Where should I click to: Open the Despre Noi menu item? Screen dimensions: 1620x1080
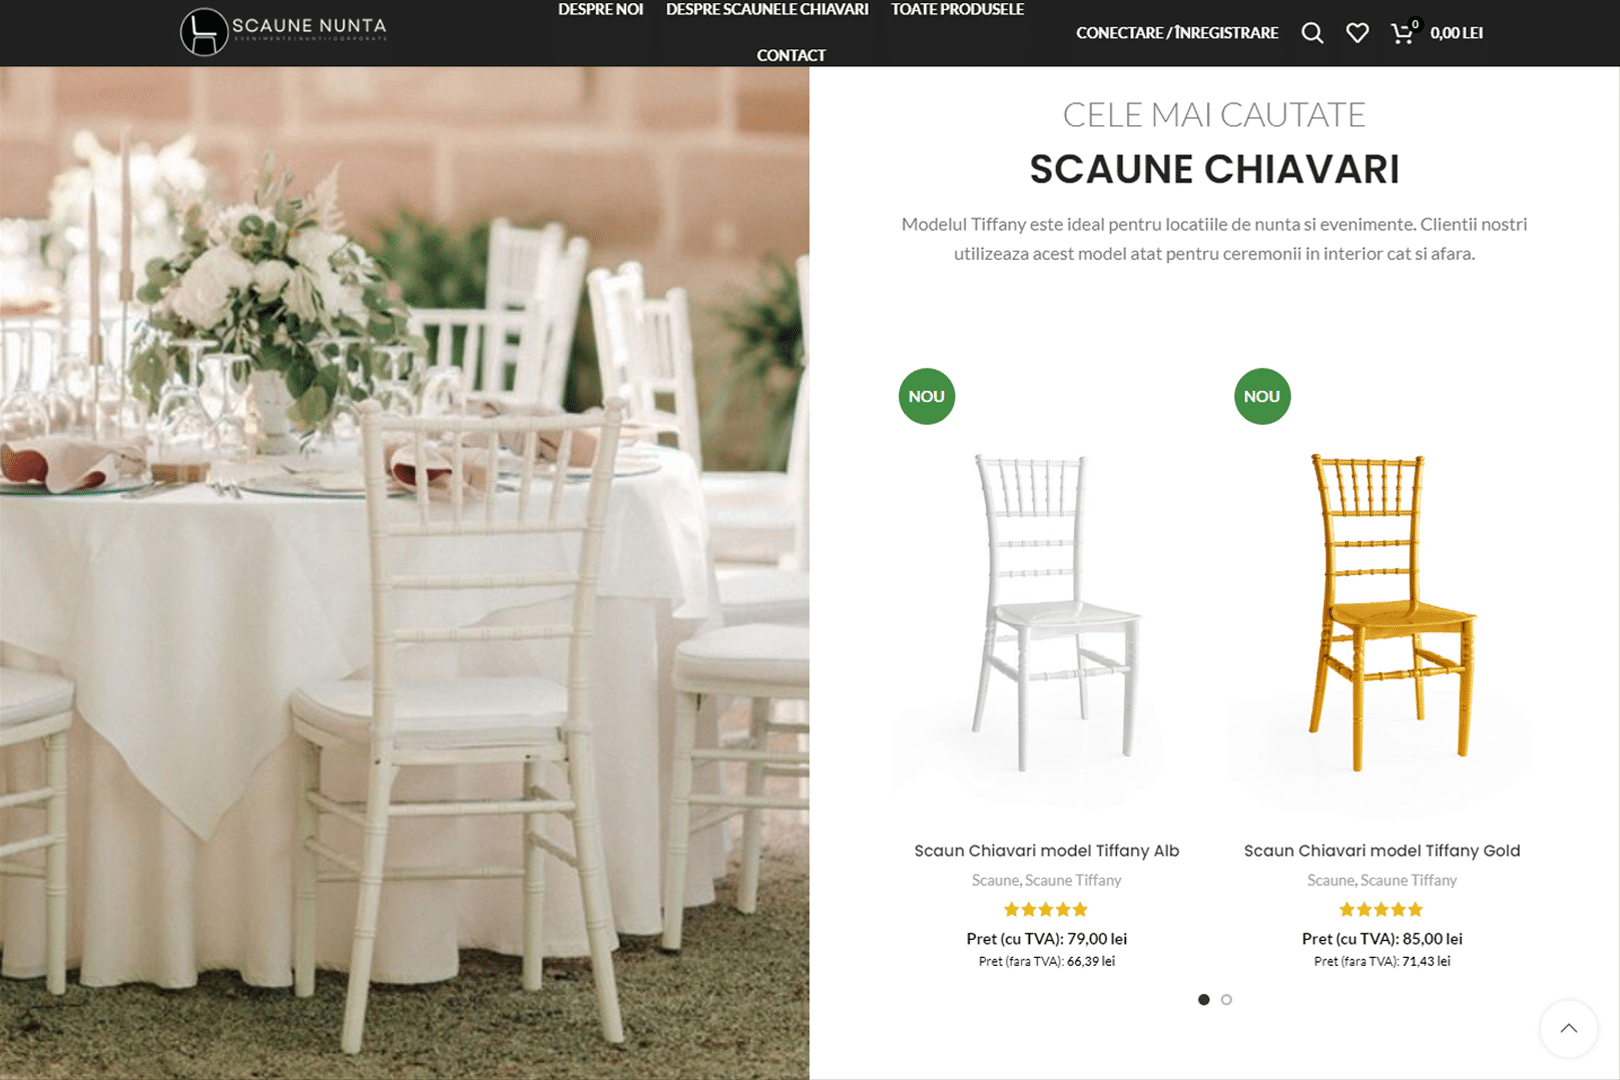[x=600, y=10]
